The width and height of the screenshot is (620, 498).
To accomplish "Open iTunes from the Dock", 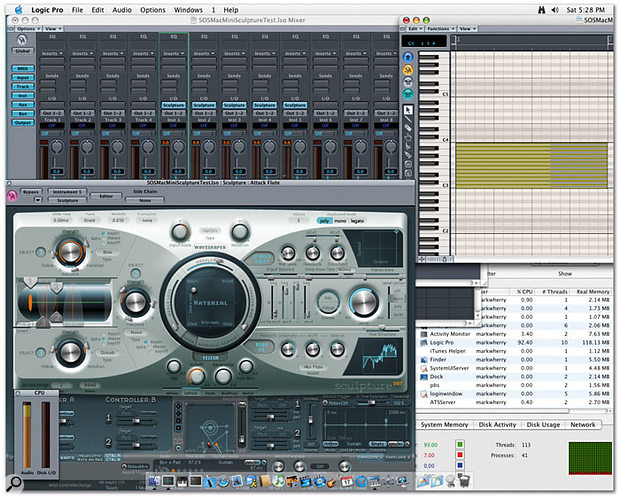I will [279, 481].
